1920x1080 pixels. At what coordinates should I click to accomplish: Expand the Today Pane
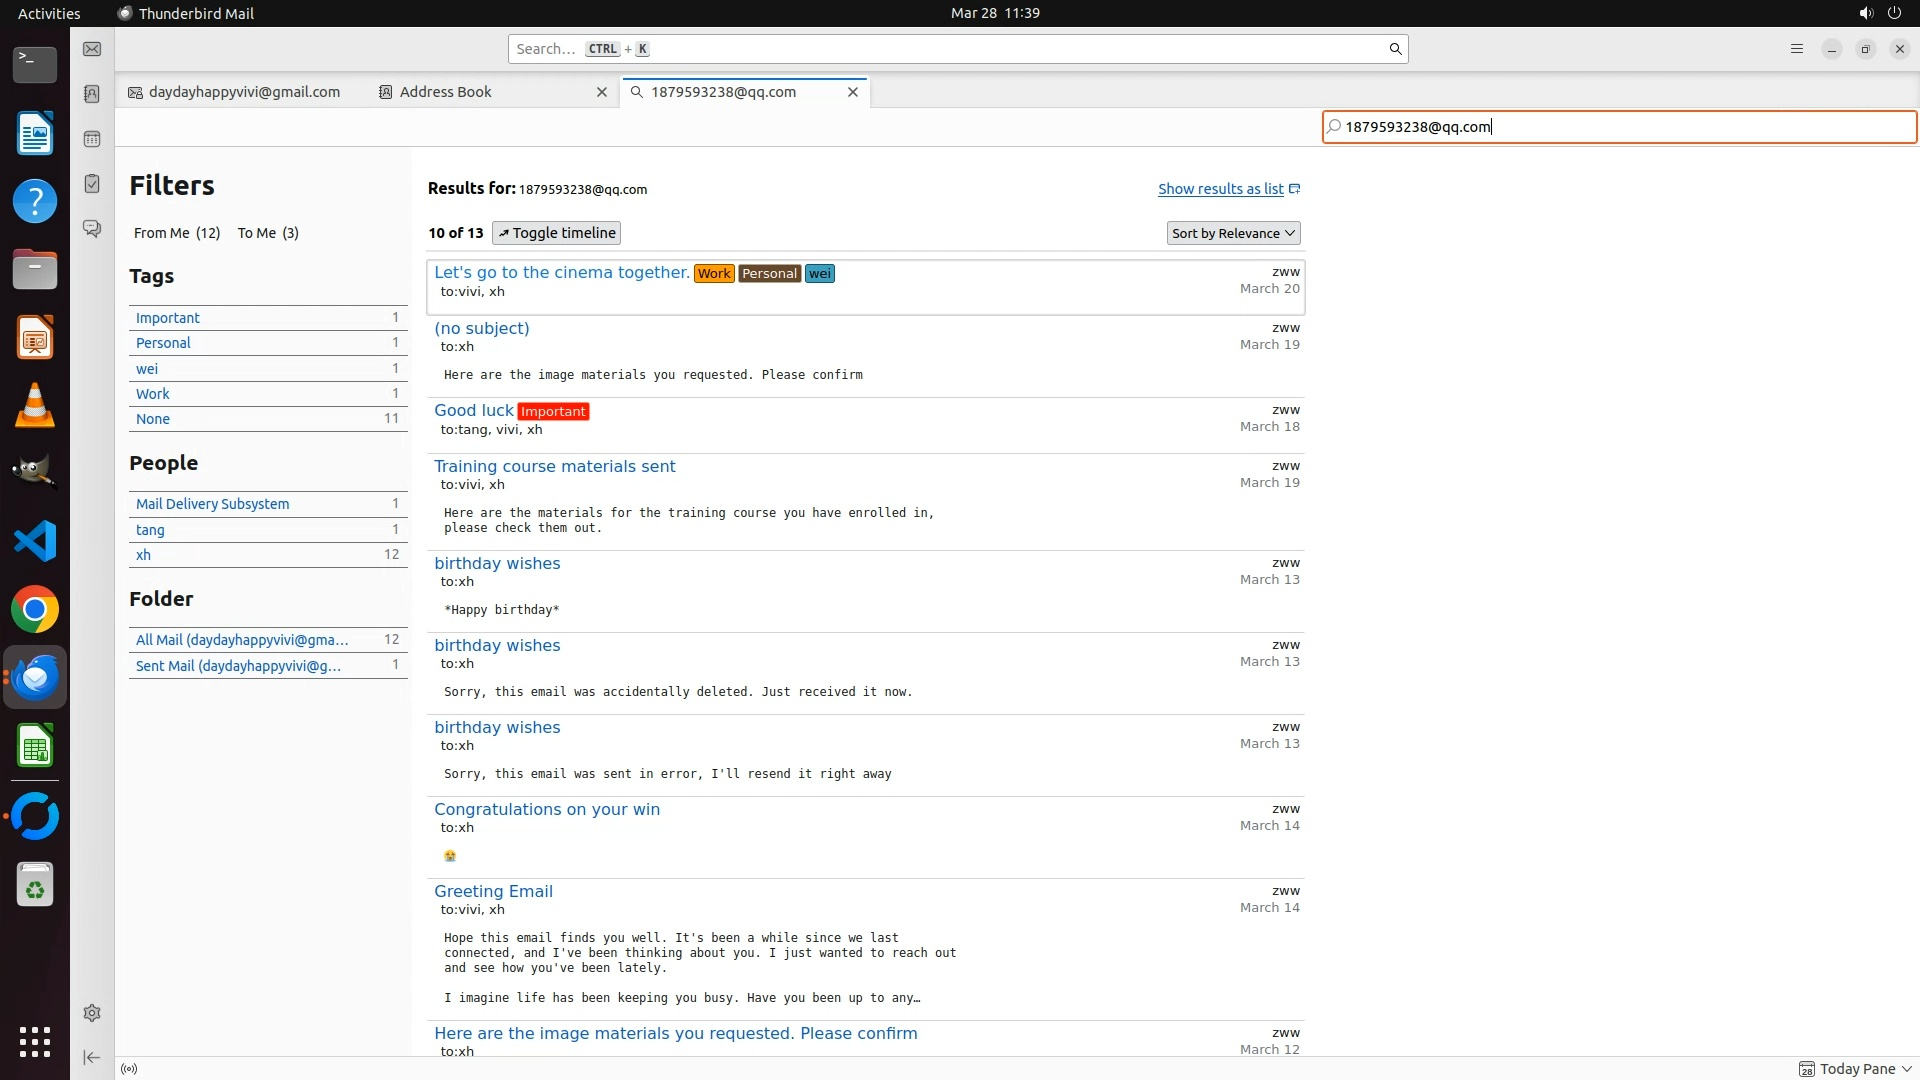[1856, 1069]
